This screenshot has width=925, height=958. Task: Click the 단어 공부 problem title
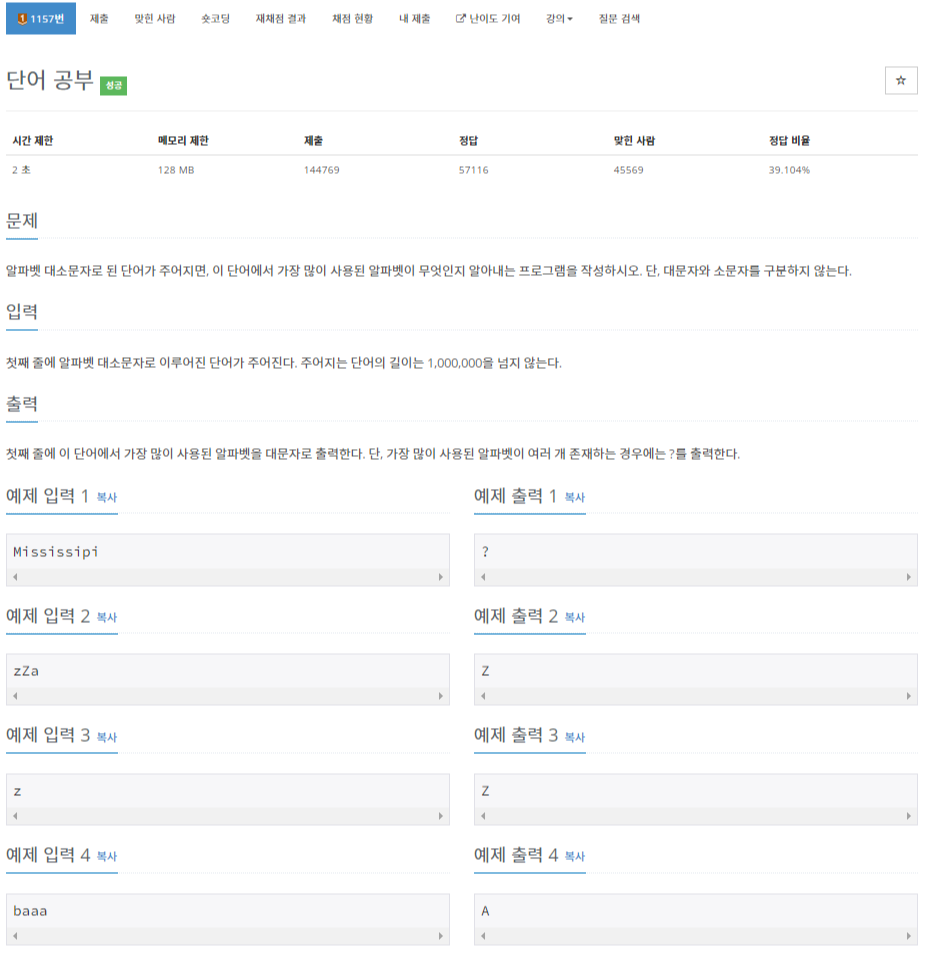[49, 80]
